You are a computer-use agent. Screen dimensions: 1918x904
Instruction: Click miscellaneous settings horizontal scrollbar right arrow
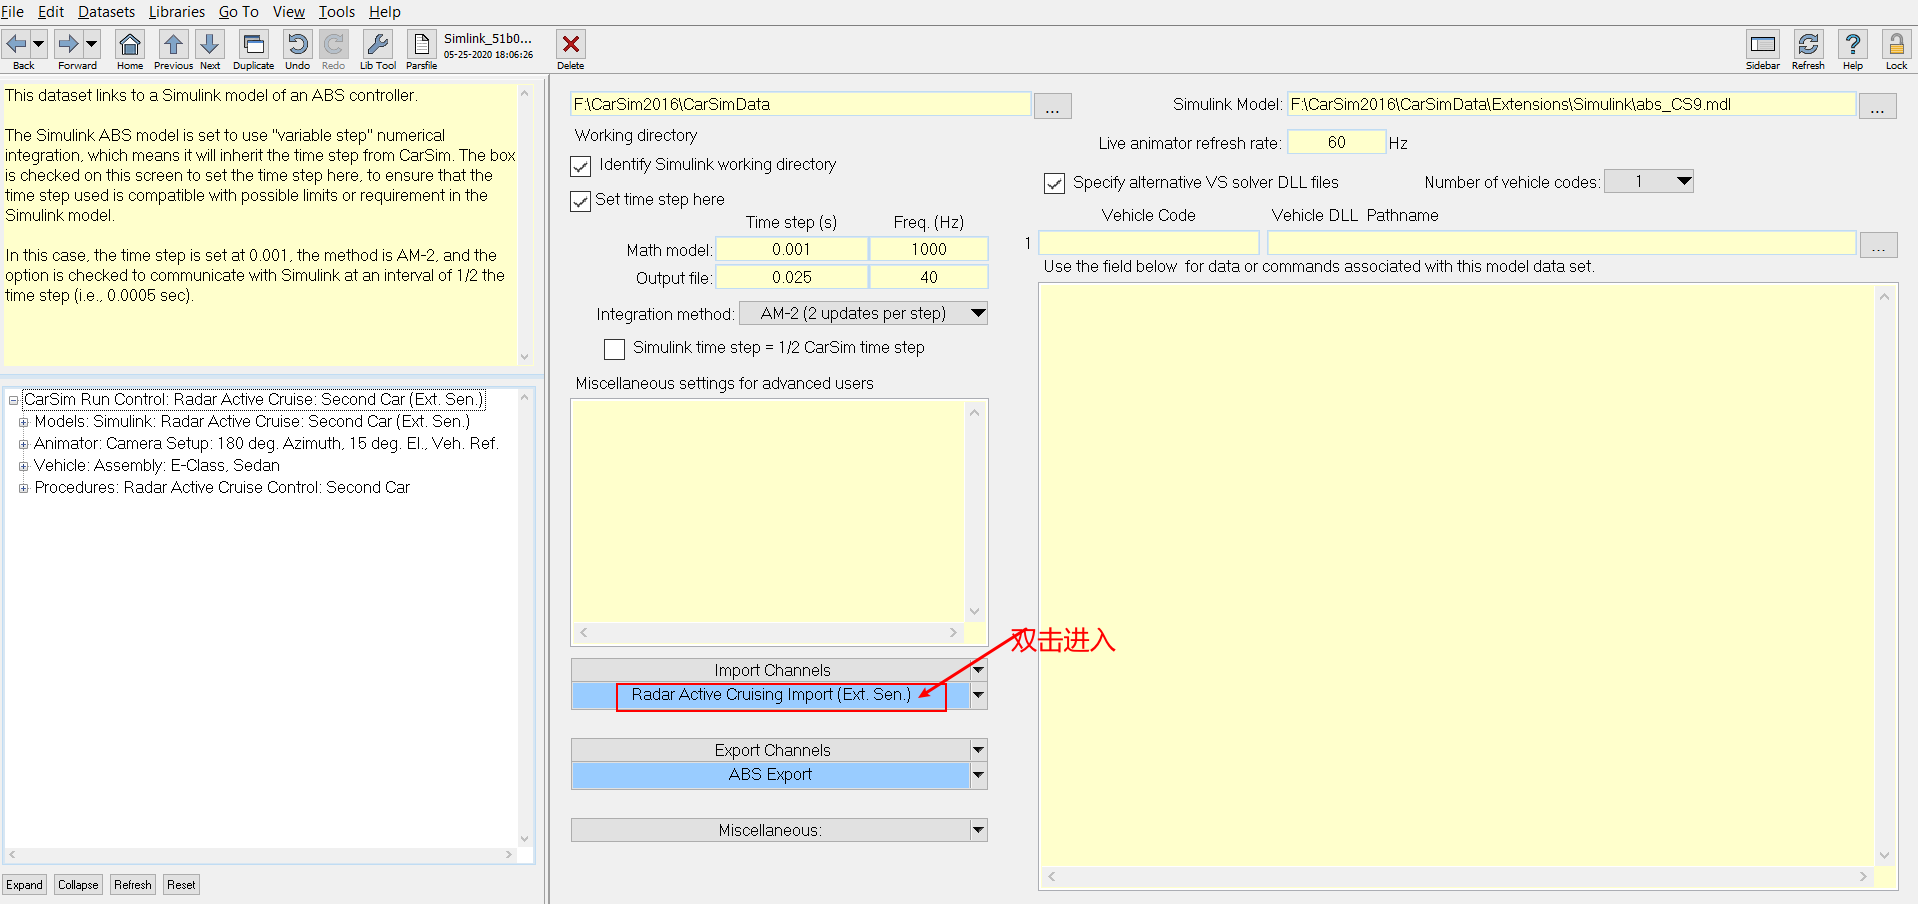(x=953, y=633)
